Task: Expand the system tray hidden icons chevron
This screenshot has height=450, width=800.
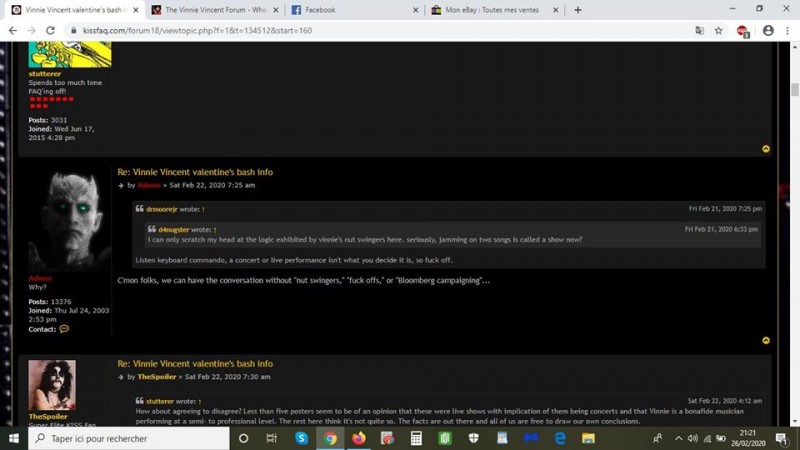Action: (678, 438)
